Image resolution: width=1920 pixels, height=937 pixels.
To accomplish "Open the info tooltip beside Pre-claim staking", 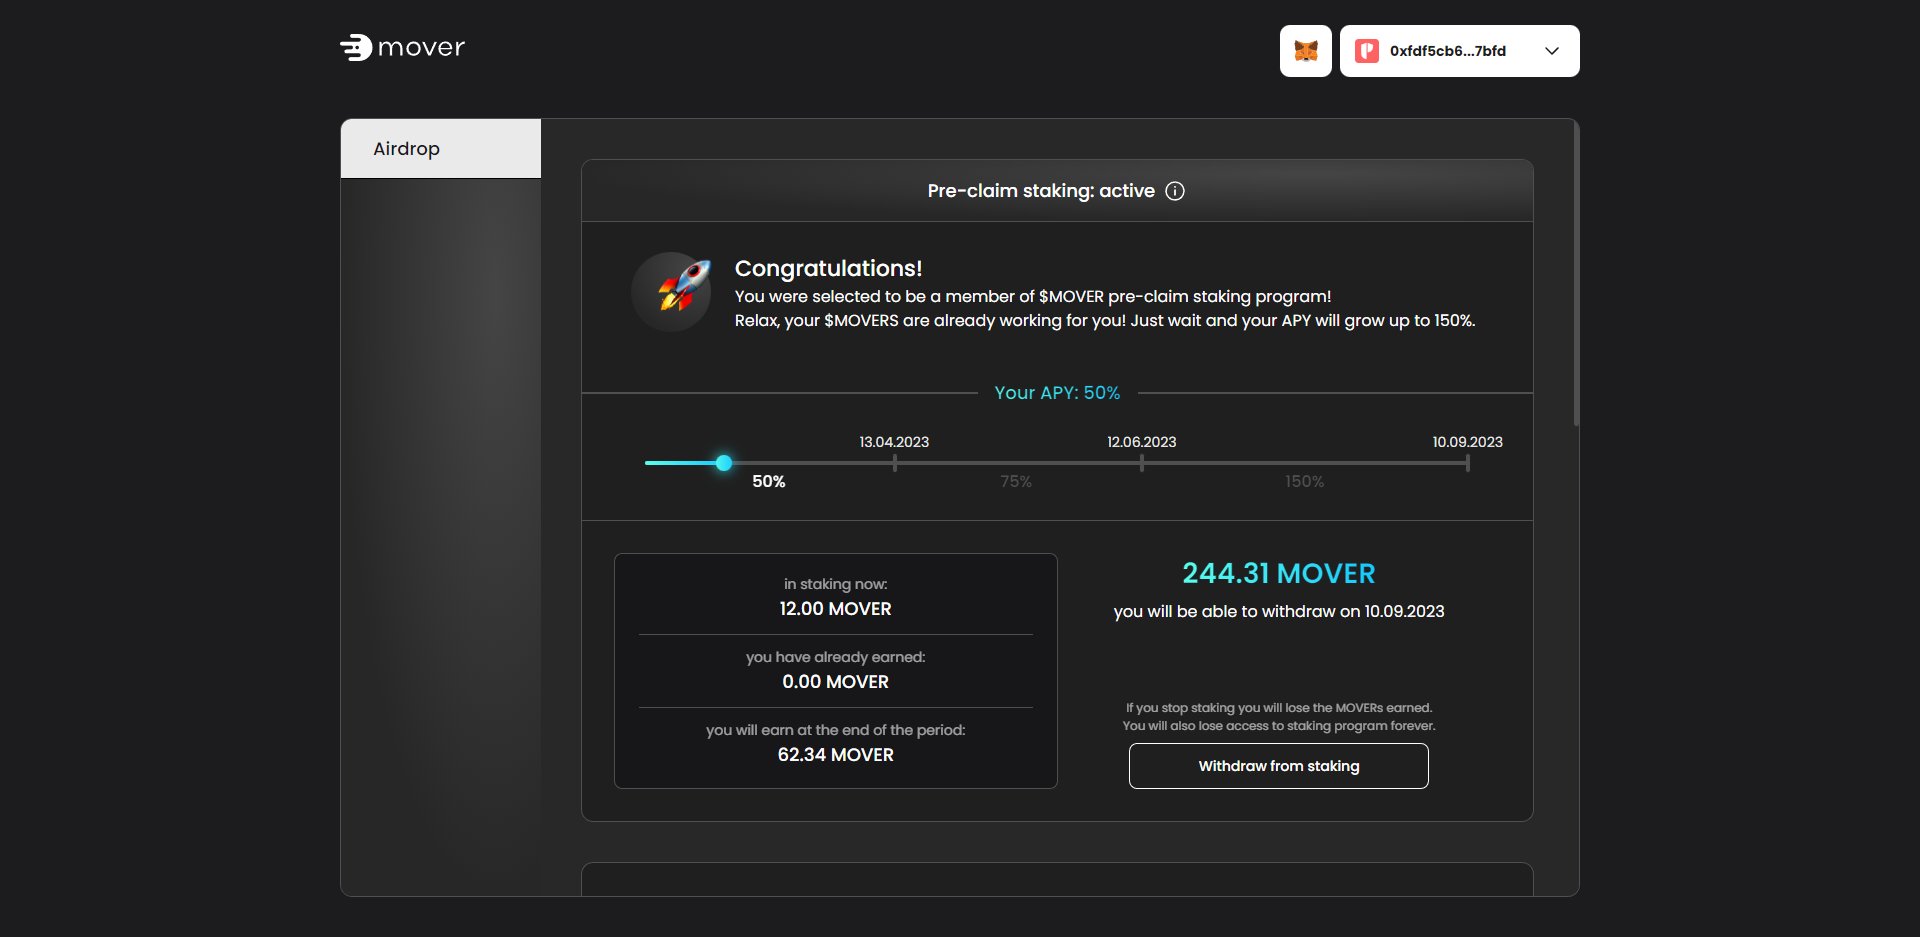I will click(x=1175, y=191).
